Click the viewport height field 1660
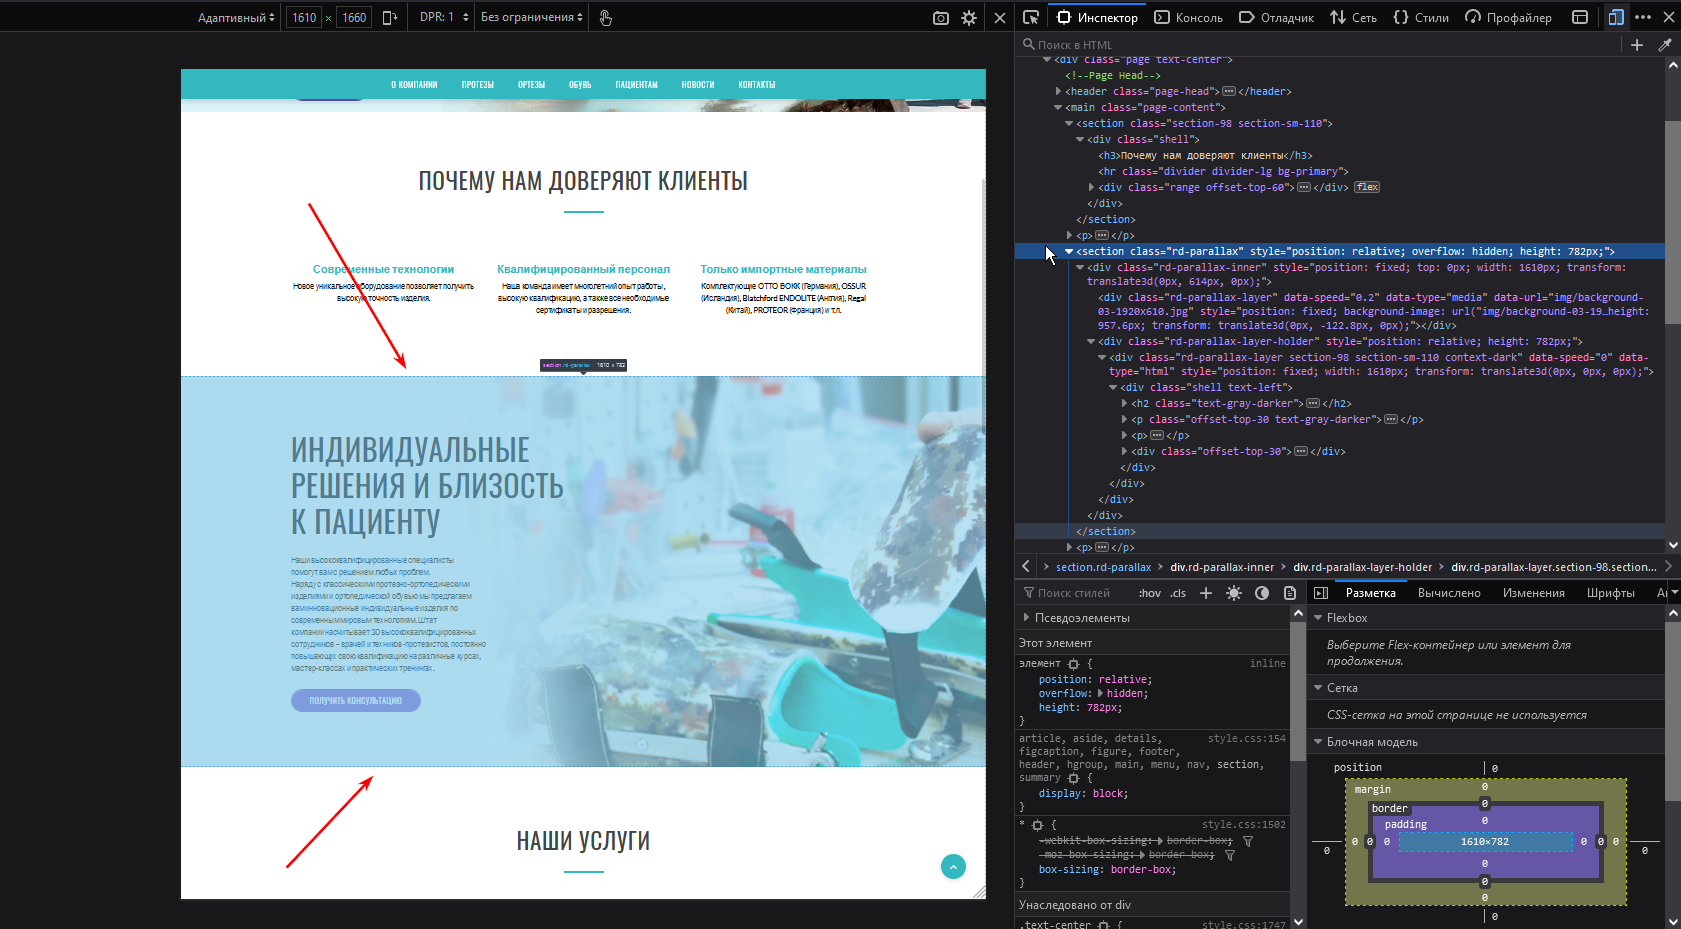The width and height of the screenshot is (1681, 929). pyautogui.click(x=354, y=17)
